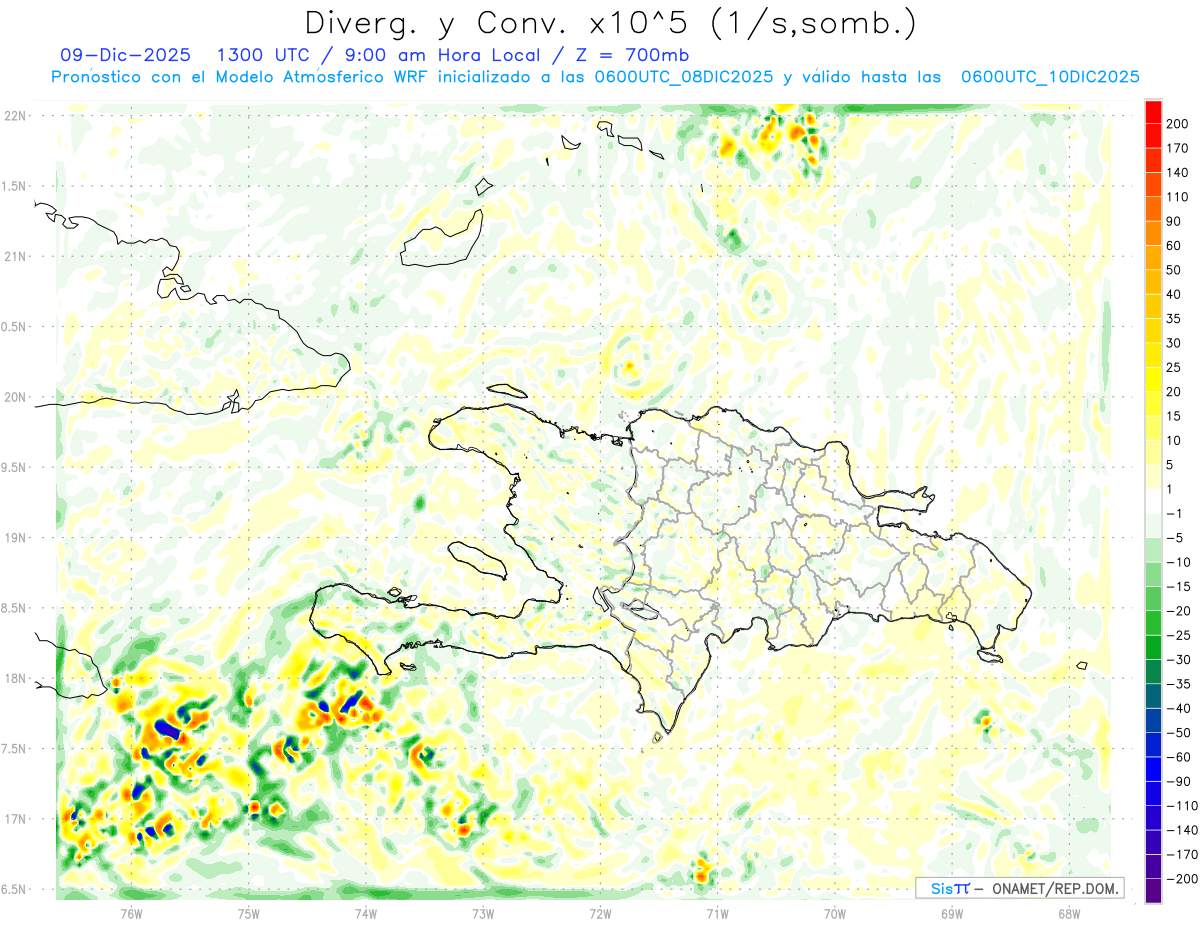The image size is (1200, 927).
Task: Click the '69W' longitude label
Action: (x=952, y=913)
